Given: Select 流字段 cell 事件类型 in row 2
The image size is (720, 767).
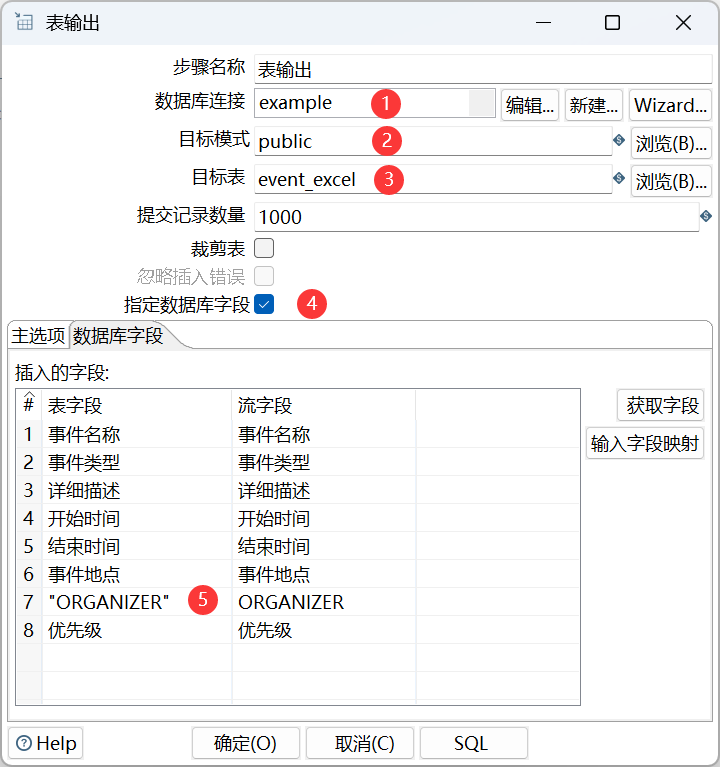Looking at the screenshot, I should tap(324, 462).
